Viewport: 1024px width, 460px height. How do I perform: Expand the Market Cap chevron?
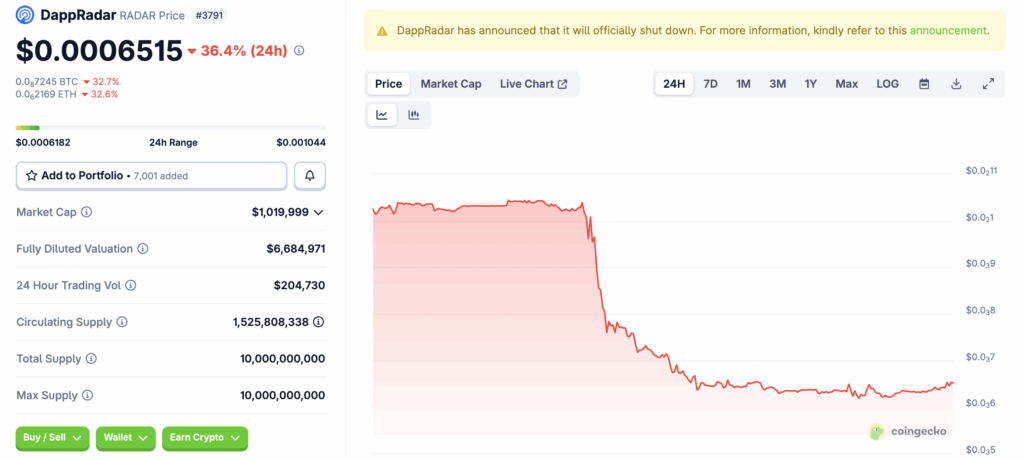click(x=319, y=212)
